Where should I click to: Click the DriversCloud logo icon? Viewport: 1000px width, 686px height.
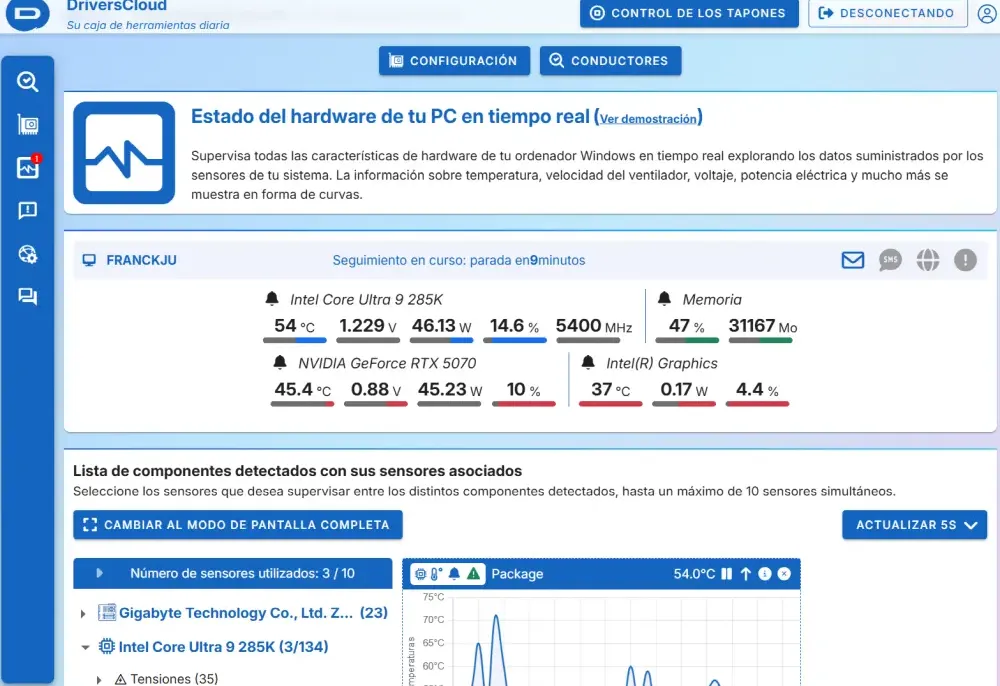click(x=27, y=13)
